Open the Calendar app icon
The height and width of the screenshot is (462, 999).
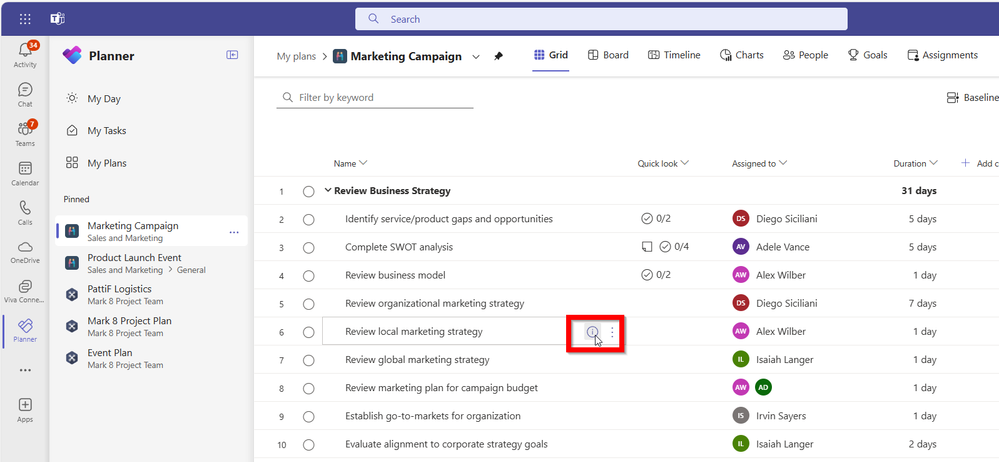tap(25, 173)
